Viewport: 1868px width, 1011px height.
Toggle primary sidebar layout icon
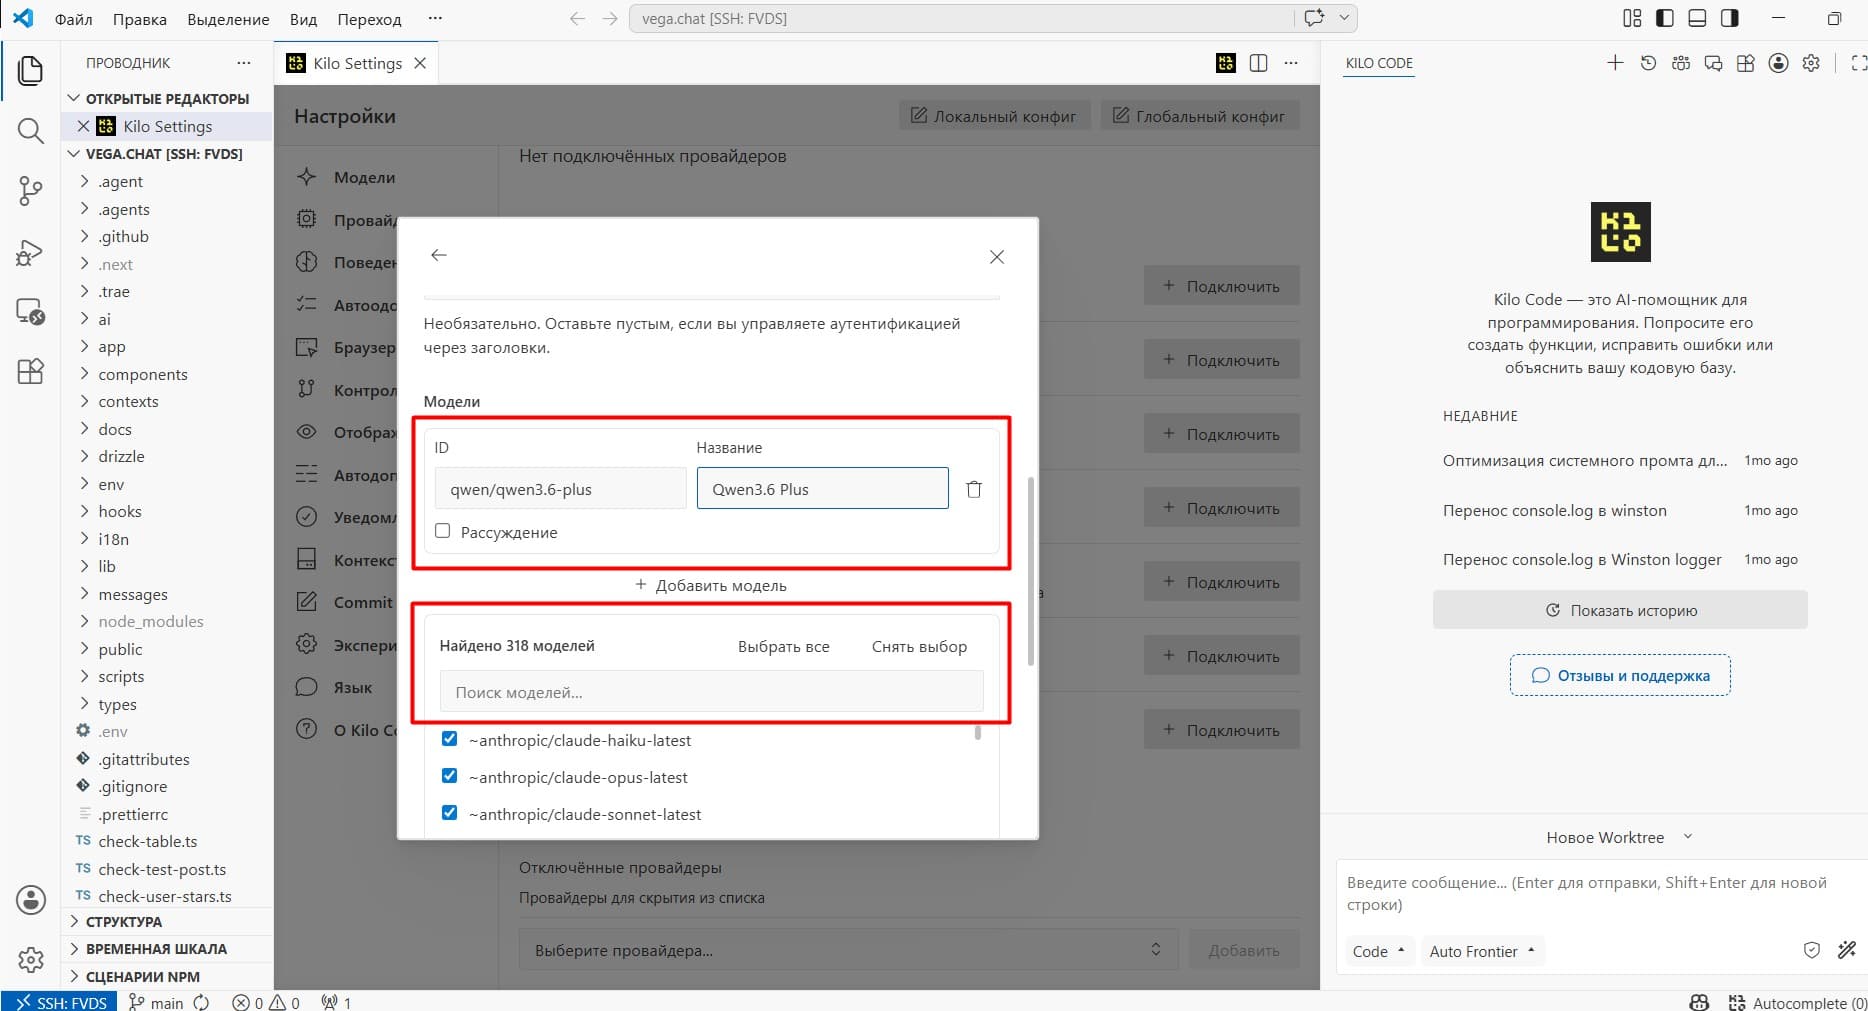pyautogui.click(x=1665, y=18)
